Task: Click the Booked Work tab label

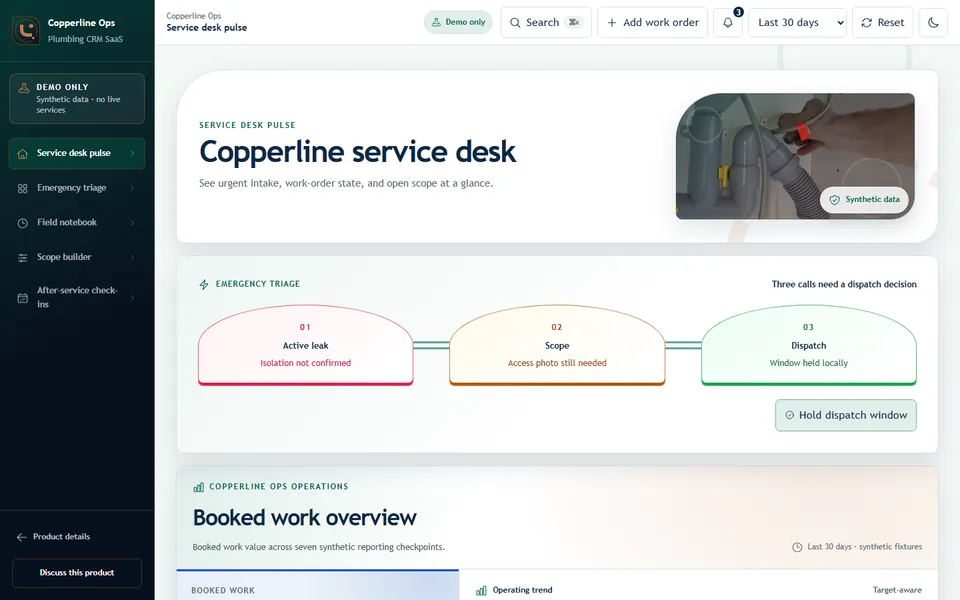Action: coord(223,591)
